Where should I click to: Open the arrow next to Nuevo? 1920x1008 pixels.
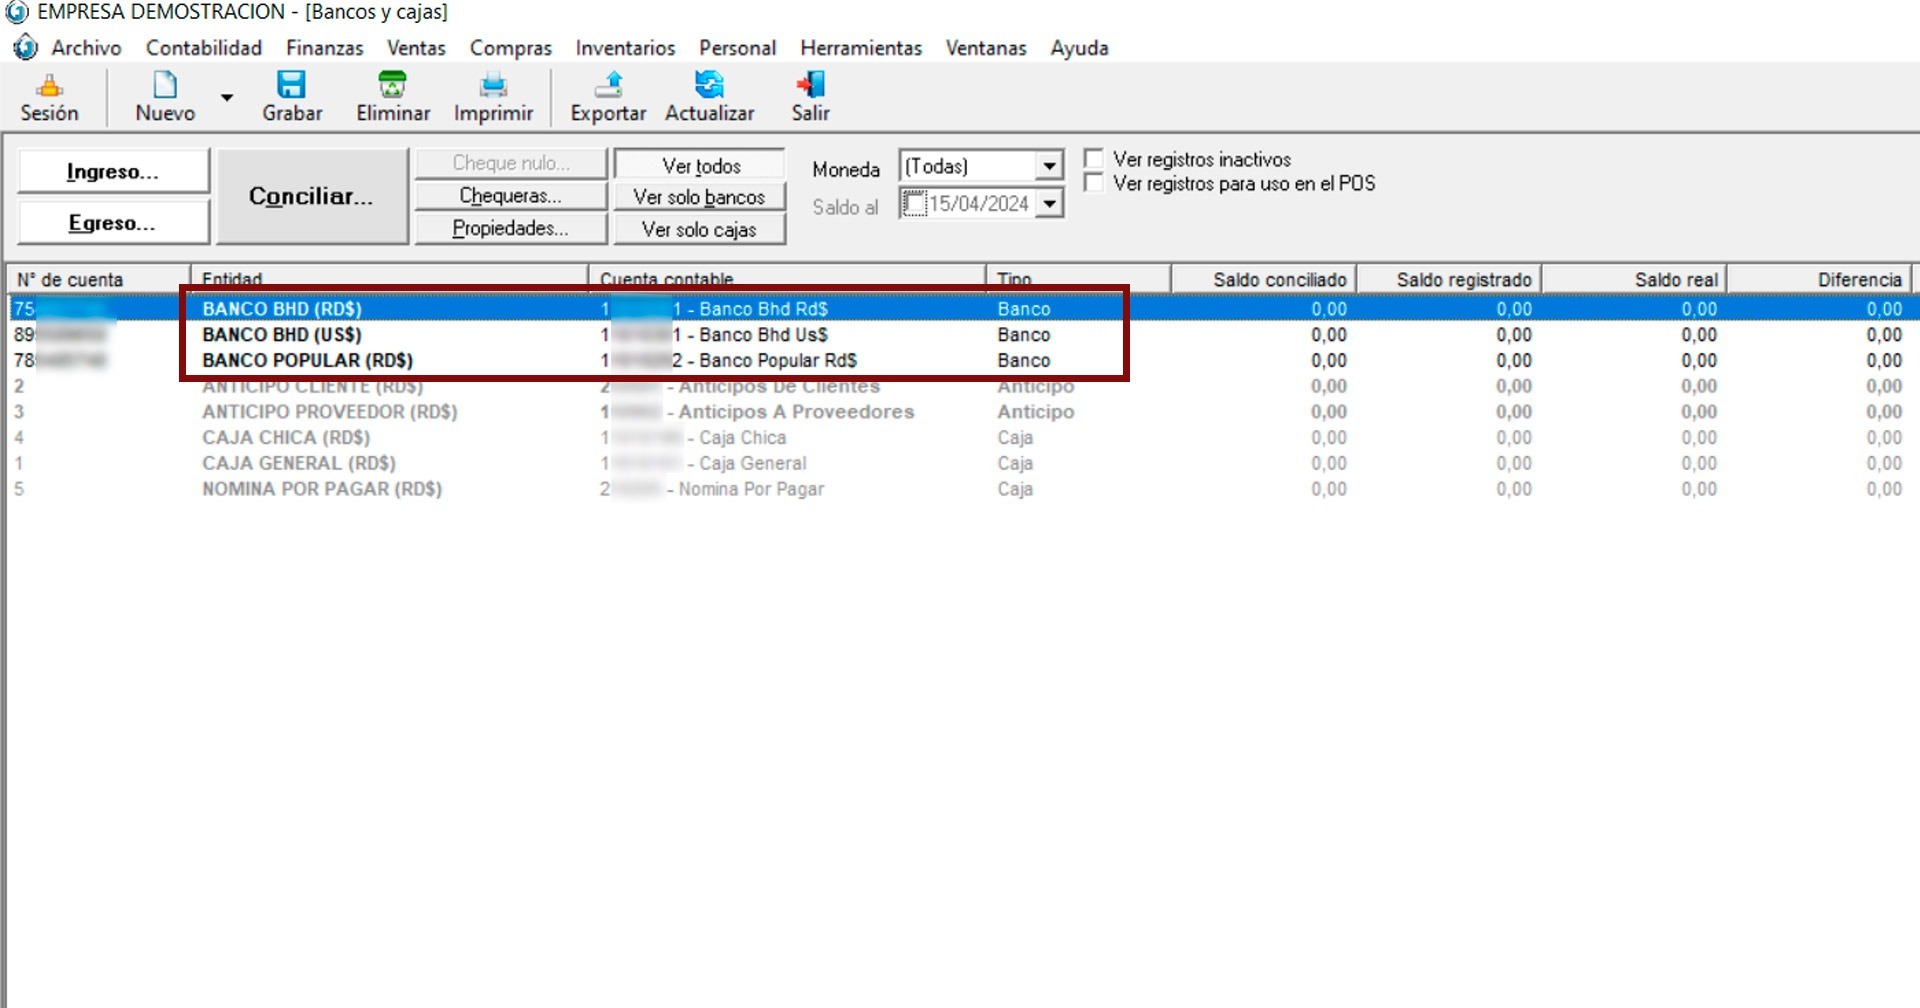(x=227, y=98)
